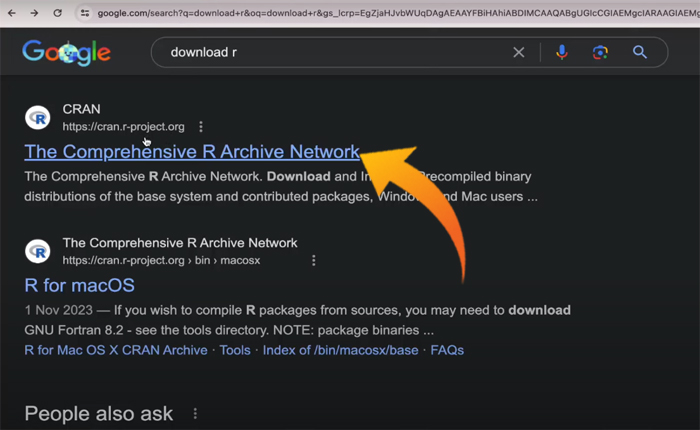The image size is (700, 430).
Task: Reload the current page
Action: click(x=58, y=13)
